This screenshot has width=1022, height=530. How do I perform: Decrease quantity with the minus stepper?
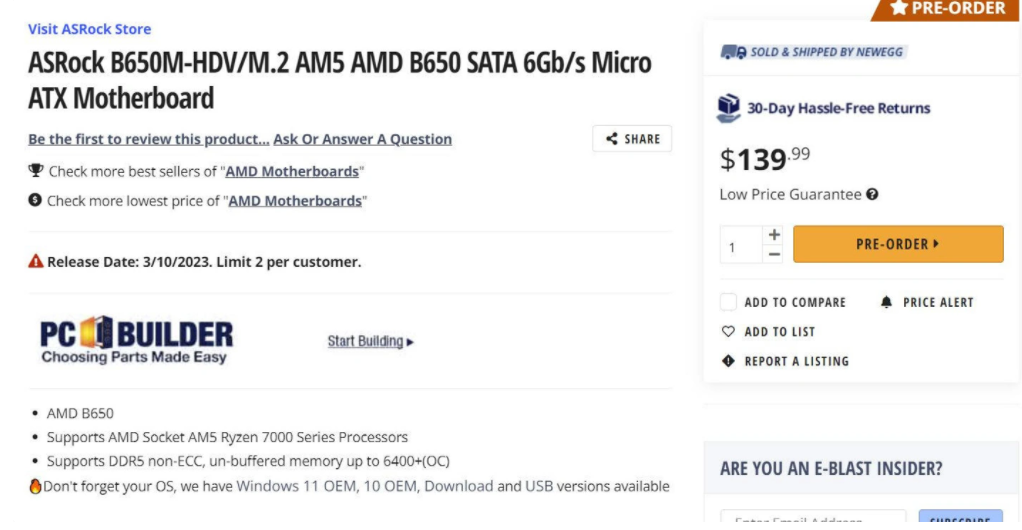pyautogui.click(x=773, y=254)
